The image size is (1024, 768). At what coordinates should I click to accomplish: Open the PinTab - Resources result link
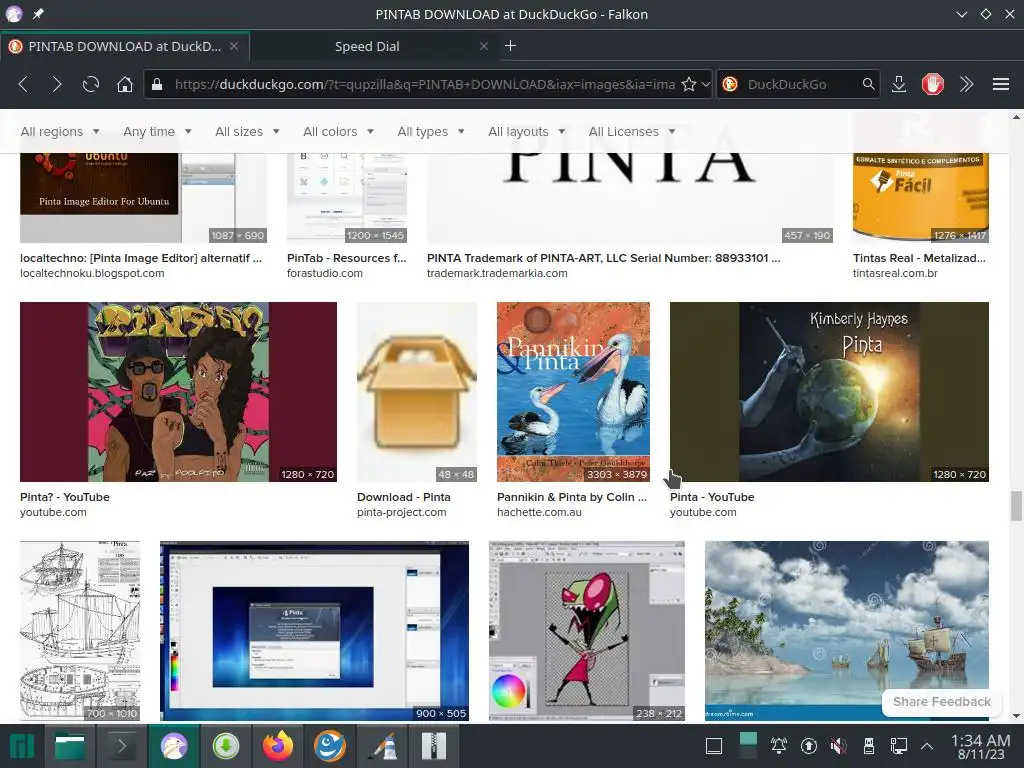pyautogui.click(x=346, y=258)
